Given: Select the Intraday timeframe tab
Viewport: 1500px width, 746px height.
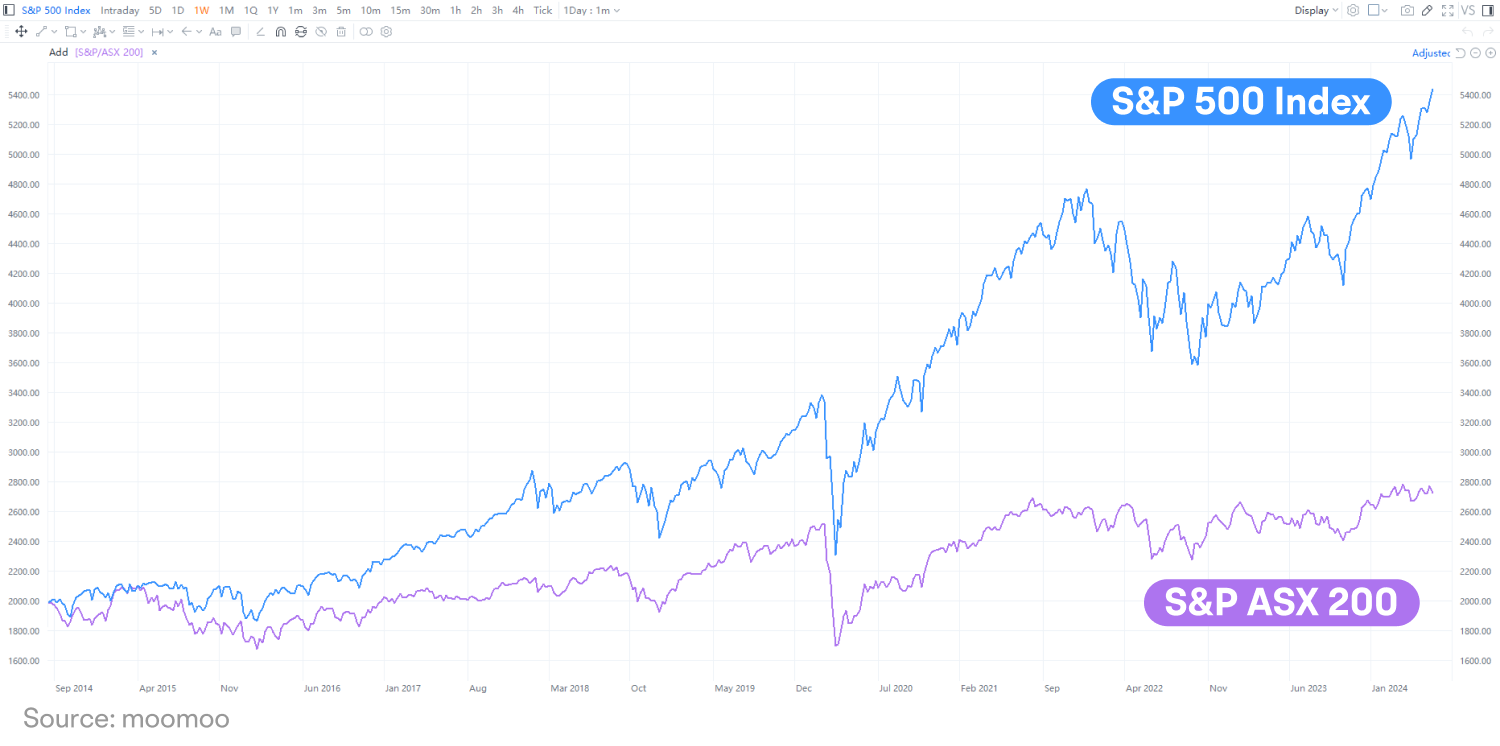Looking at the screenshot, I should click(x=120, y=10).
